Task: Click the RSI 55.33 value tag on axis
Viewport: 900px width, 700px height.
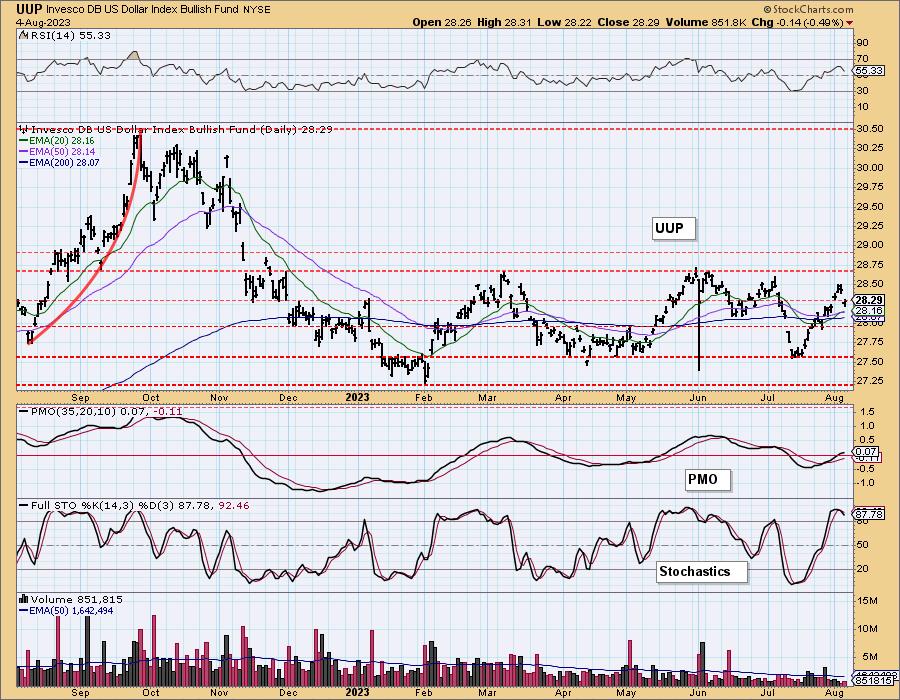Action: (868, 71)
